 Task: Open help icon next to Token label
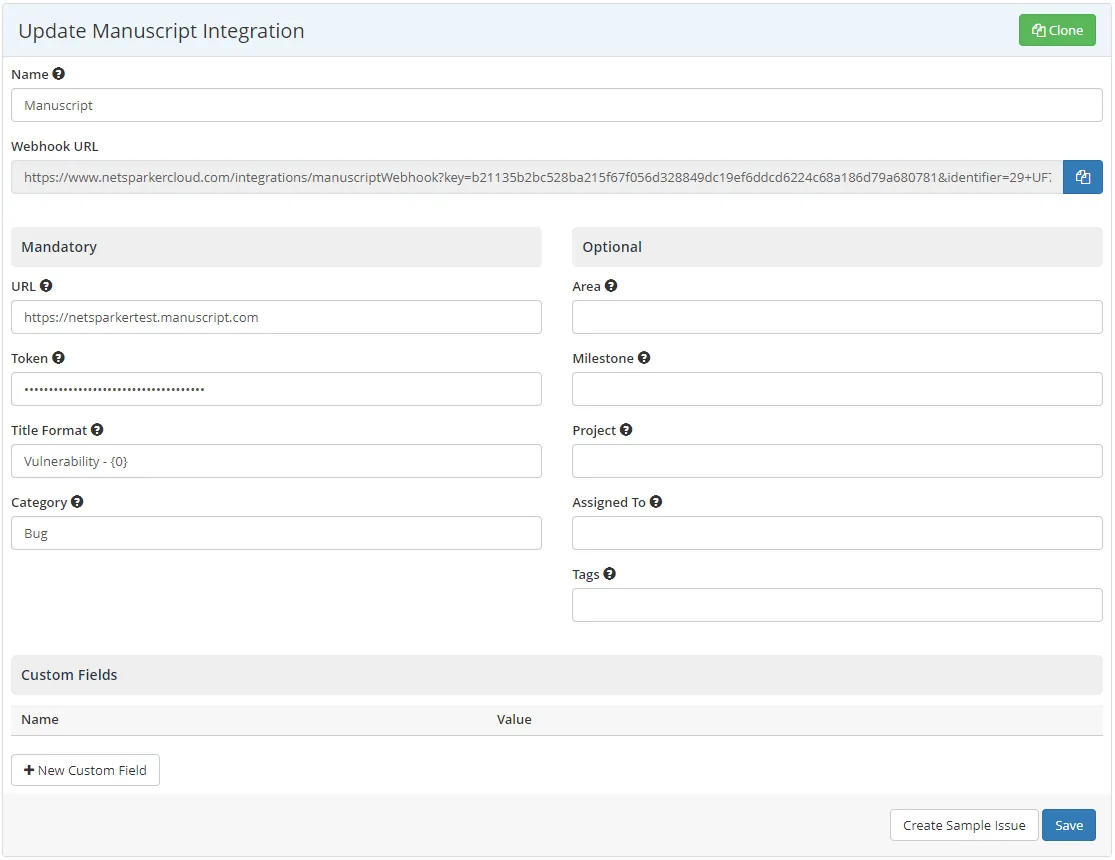pyautogui.click(x=58, y=357)
